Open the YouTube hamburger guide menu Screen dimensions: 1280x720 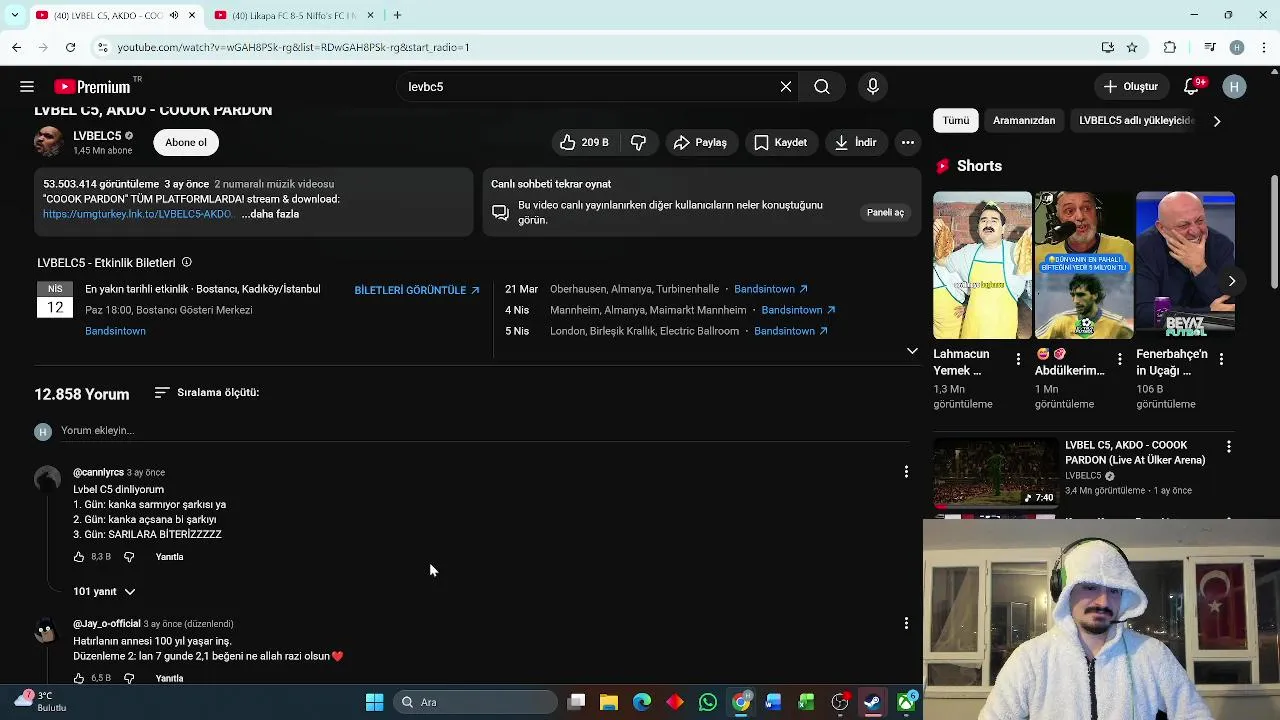coord(27,87)
